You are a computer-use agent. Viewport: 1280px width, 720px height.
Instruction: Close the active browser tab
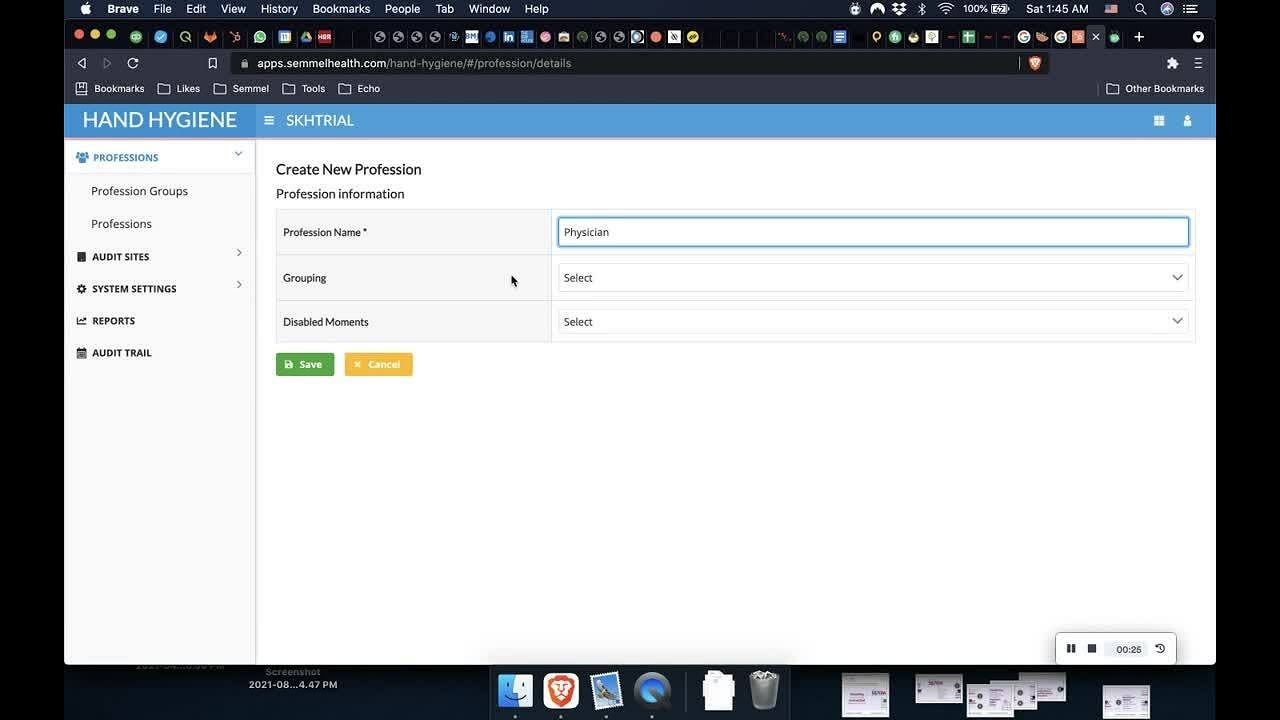point(1096,37)
